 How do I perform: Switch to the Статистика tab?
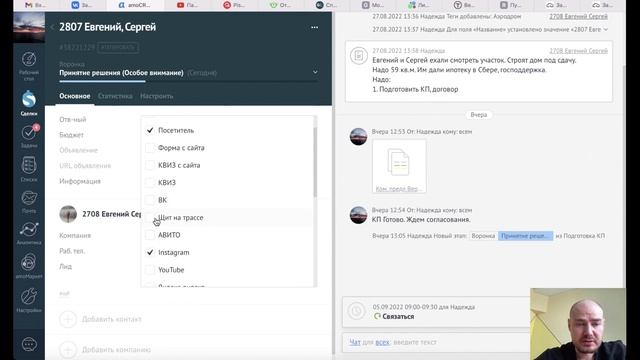[x=115, y=96]
